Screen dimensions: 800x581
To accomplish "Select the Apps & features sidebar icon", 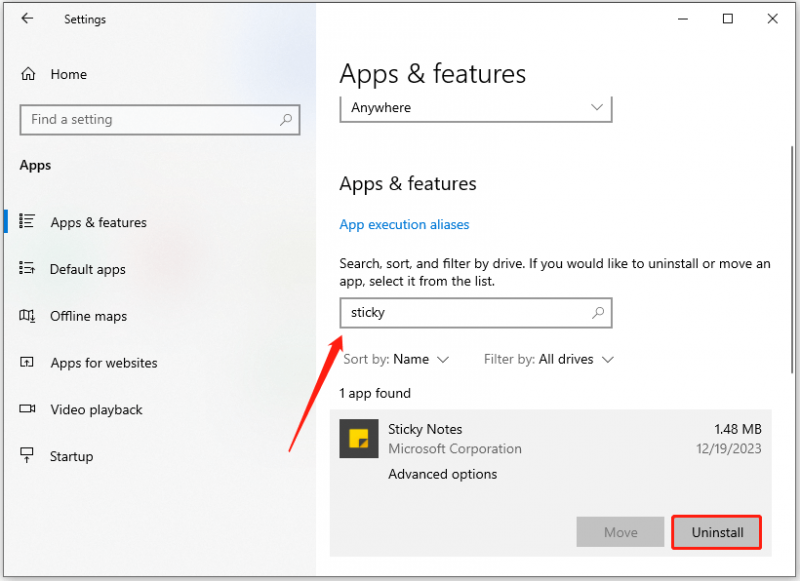I will pos(27,221).
